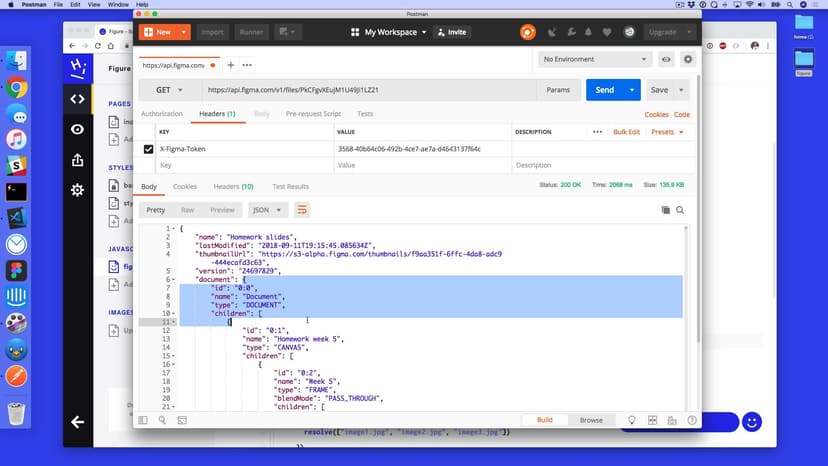Collapse the document node at line 6
Image resolution: width=828 pixels, height=466 pixels.
pyautogui.click(x=173, y=279)
